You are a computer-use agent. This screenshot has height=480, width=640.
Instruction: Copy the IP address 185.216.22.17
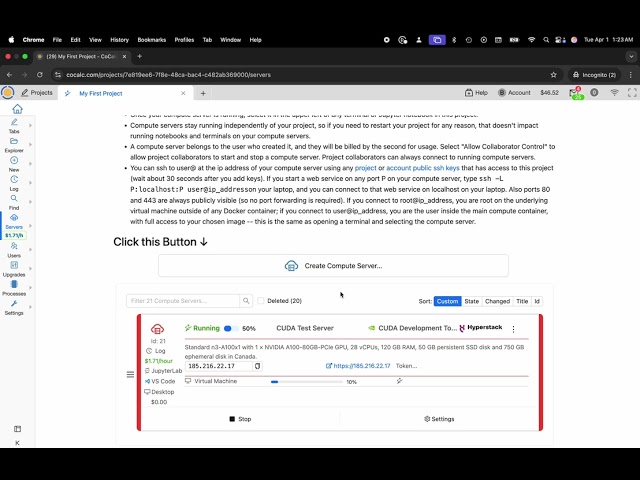pyautogui.click(x=258, y=366)
